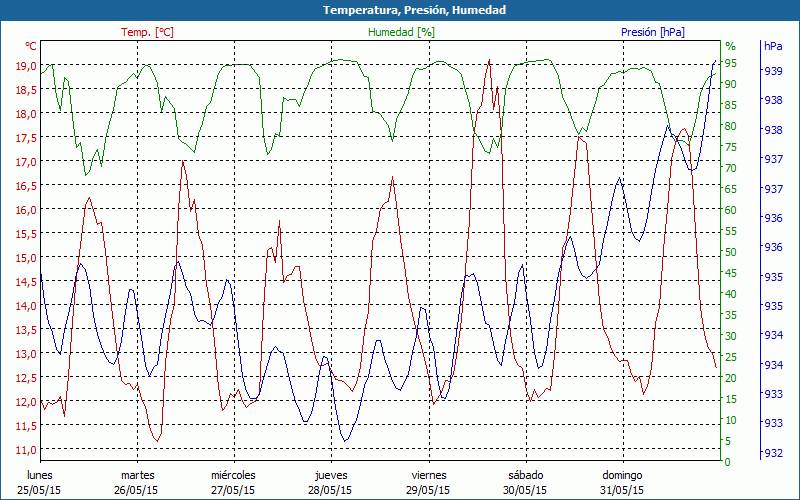Click the 939 pressure axis tick
Screen dimensions: 800x500
click(773, 71)
